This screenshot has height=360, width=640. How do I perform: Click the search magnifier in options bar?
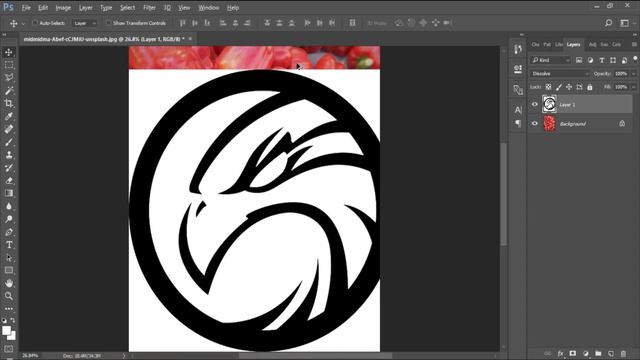pos(609,23)
